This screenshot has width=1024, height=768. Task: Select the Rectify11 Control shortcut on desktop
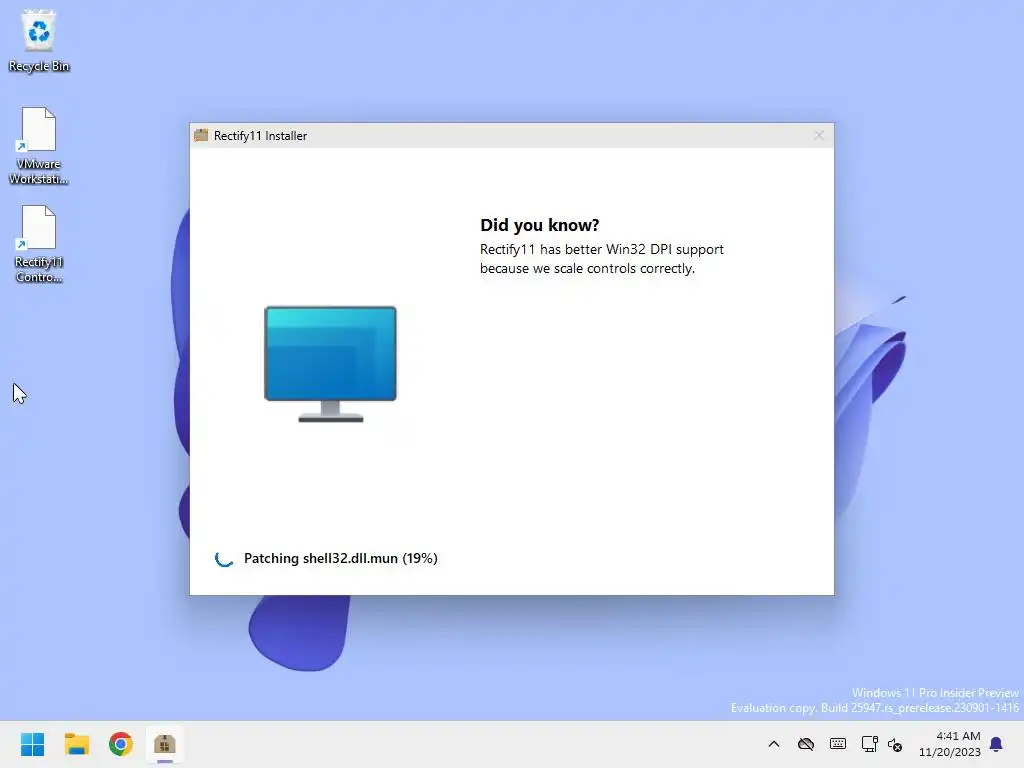(39, 244)
